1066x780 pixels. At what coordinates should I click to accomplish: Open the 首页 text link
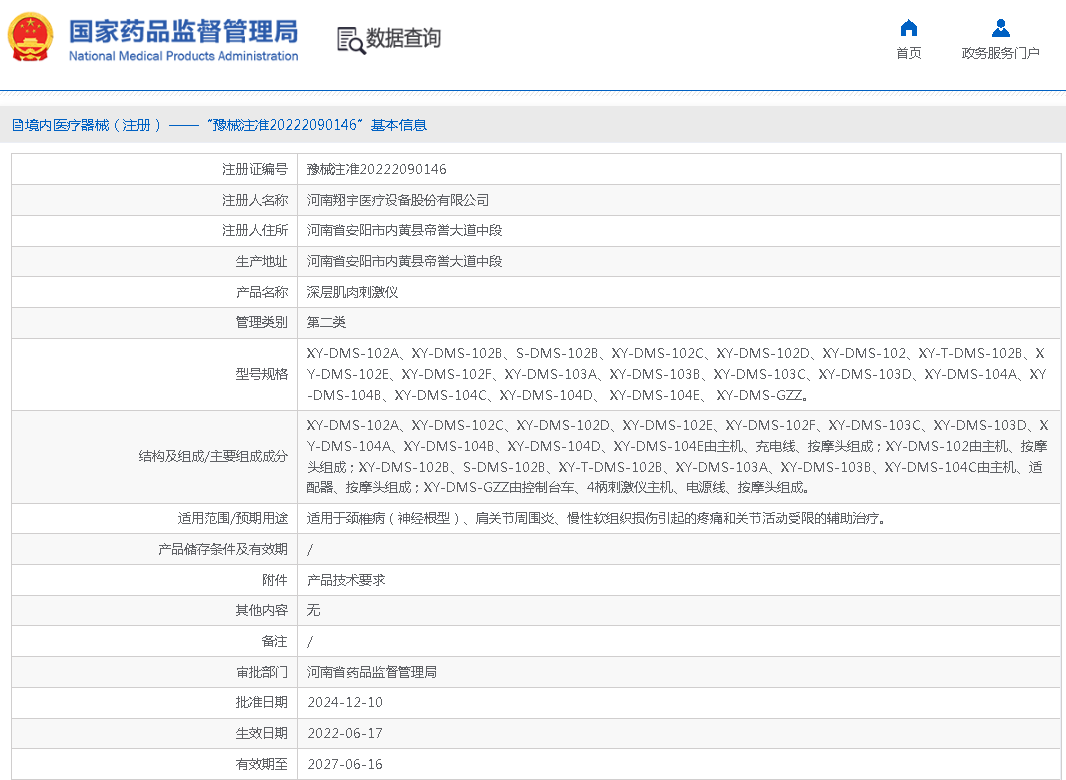tap(908, 53)
